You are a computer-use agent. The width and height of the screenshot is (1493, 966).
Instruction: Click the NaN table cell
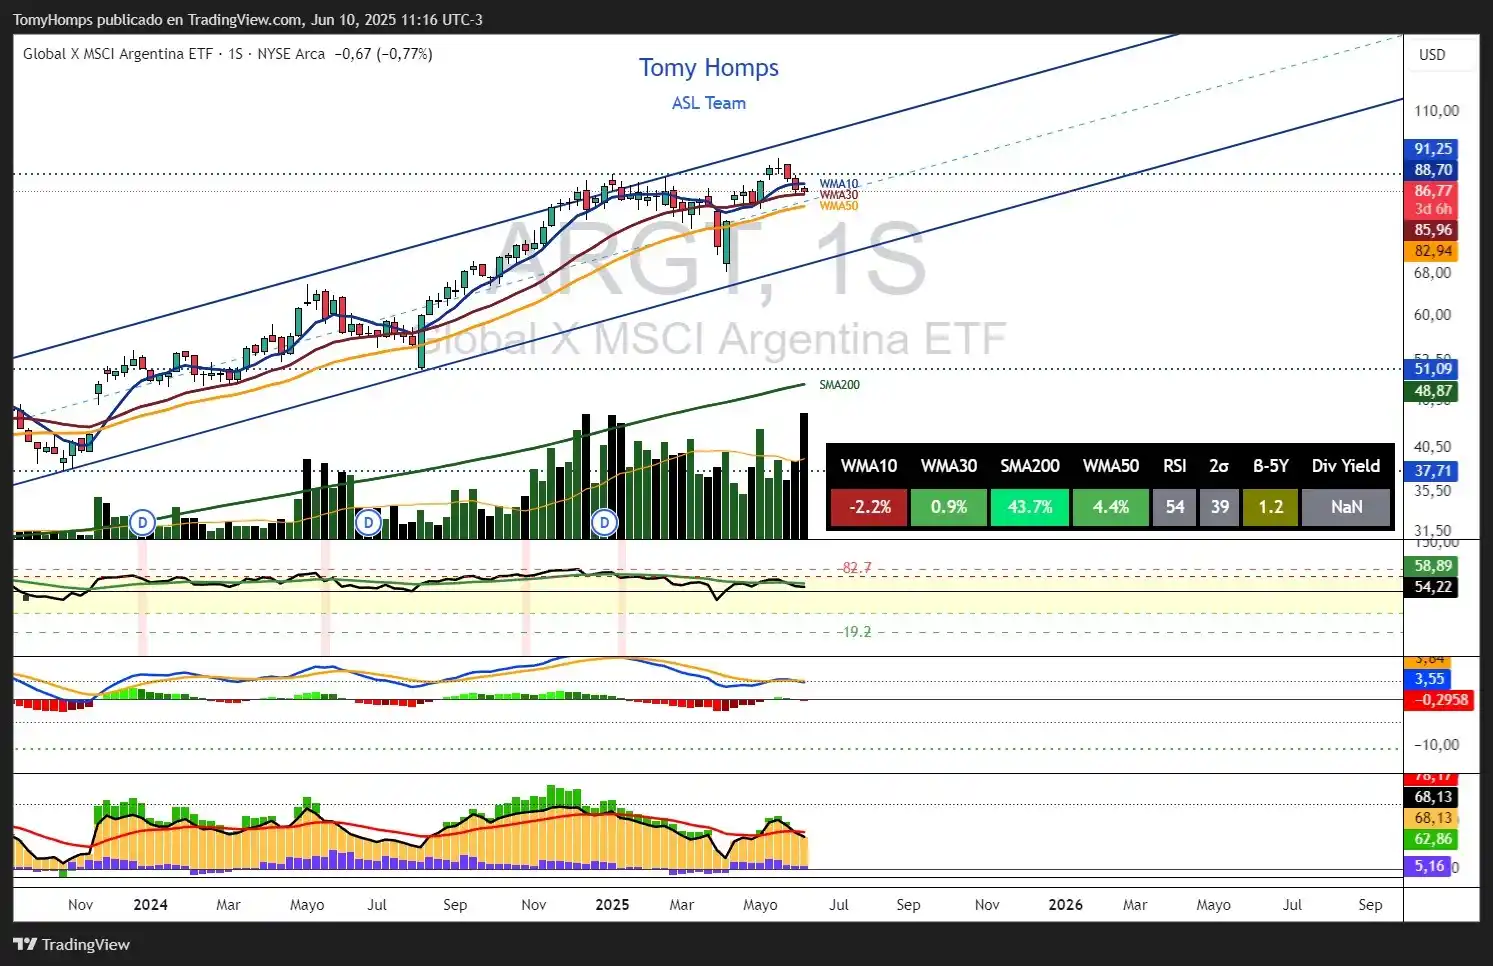click(1346, 507)
